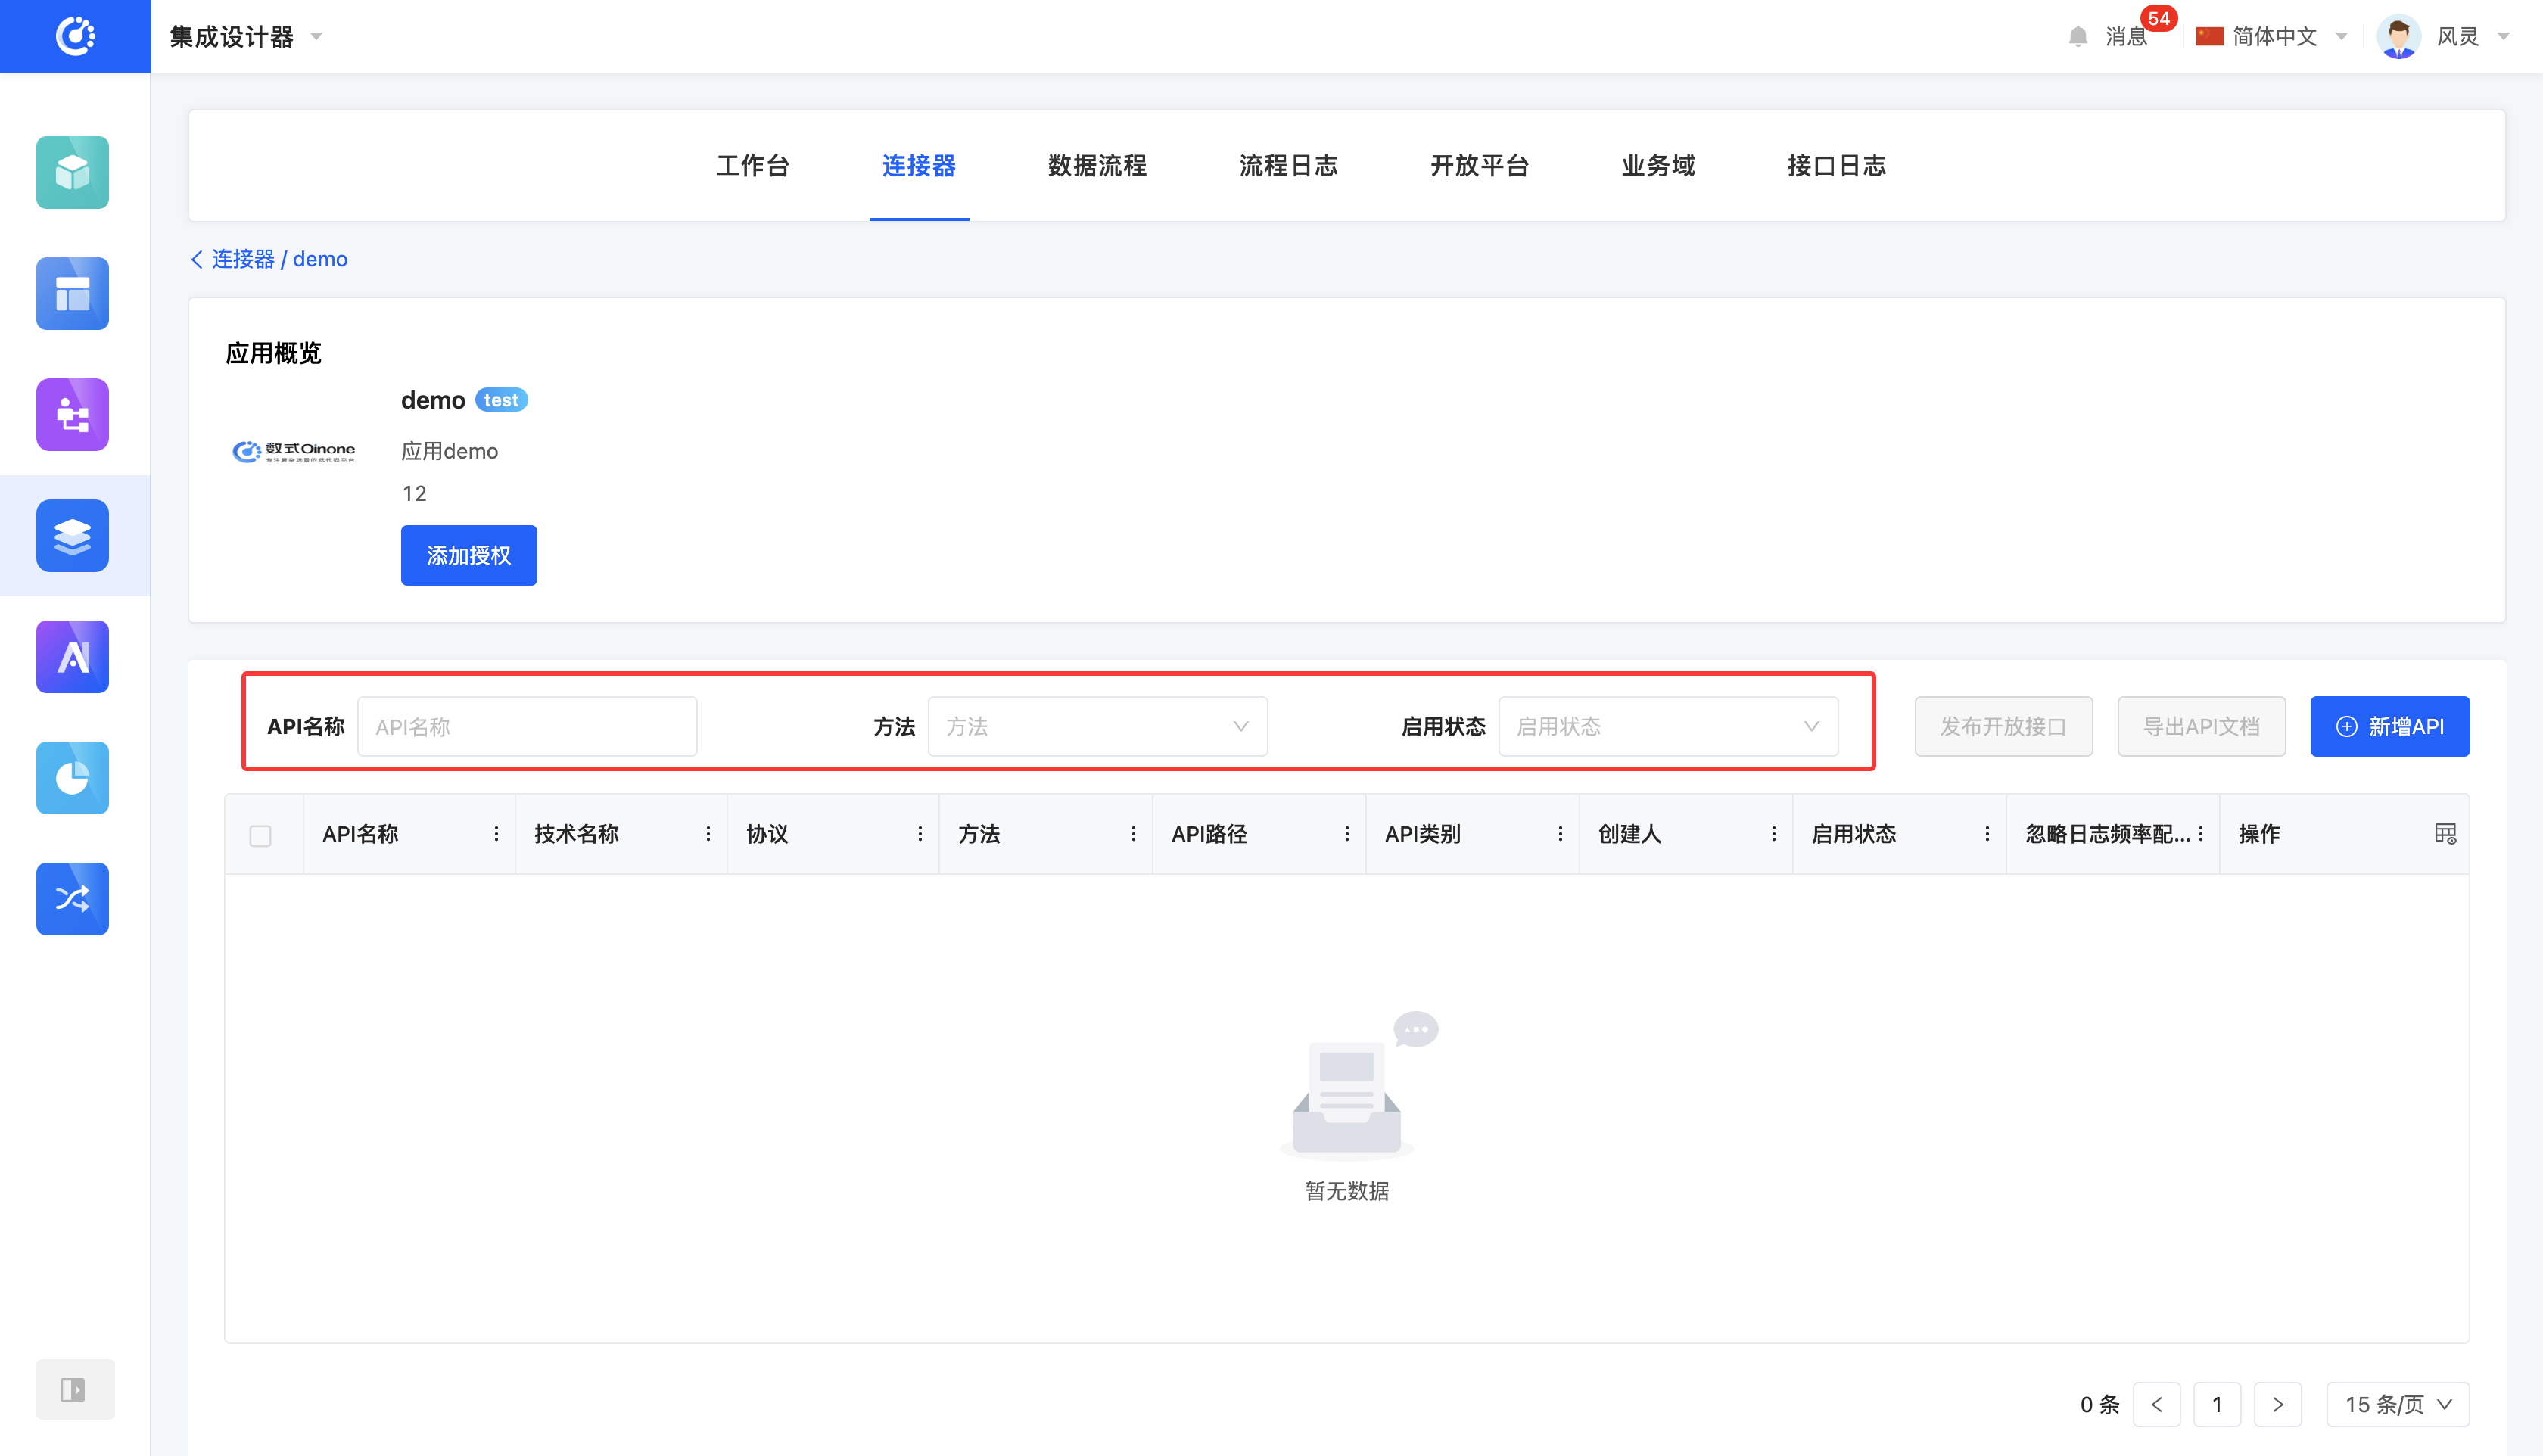Expand the 启用状态 dropdown filter
This screenshot has width=2543, height=1456.
[1667, 726]
